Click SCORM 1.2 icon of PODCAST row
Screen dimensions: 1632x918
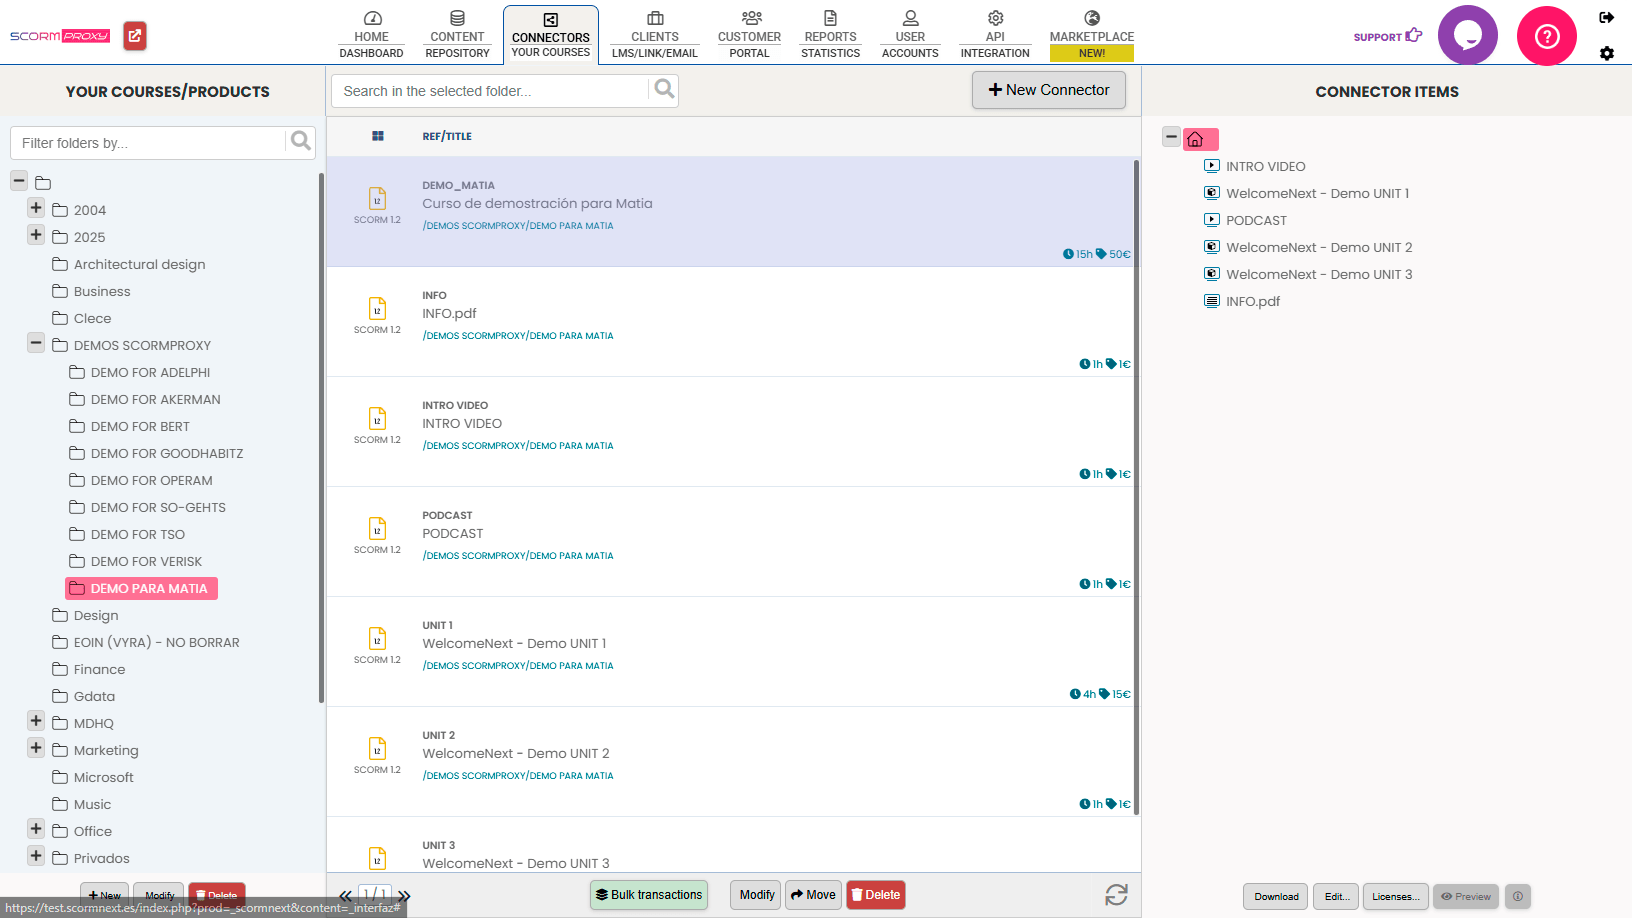377,529
